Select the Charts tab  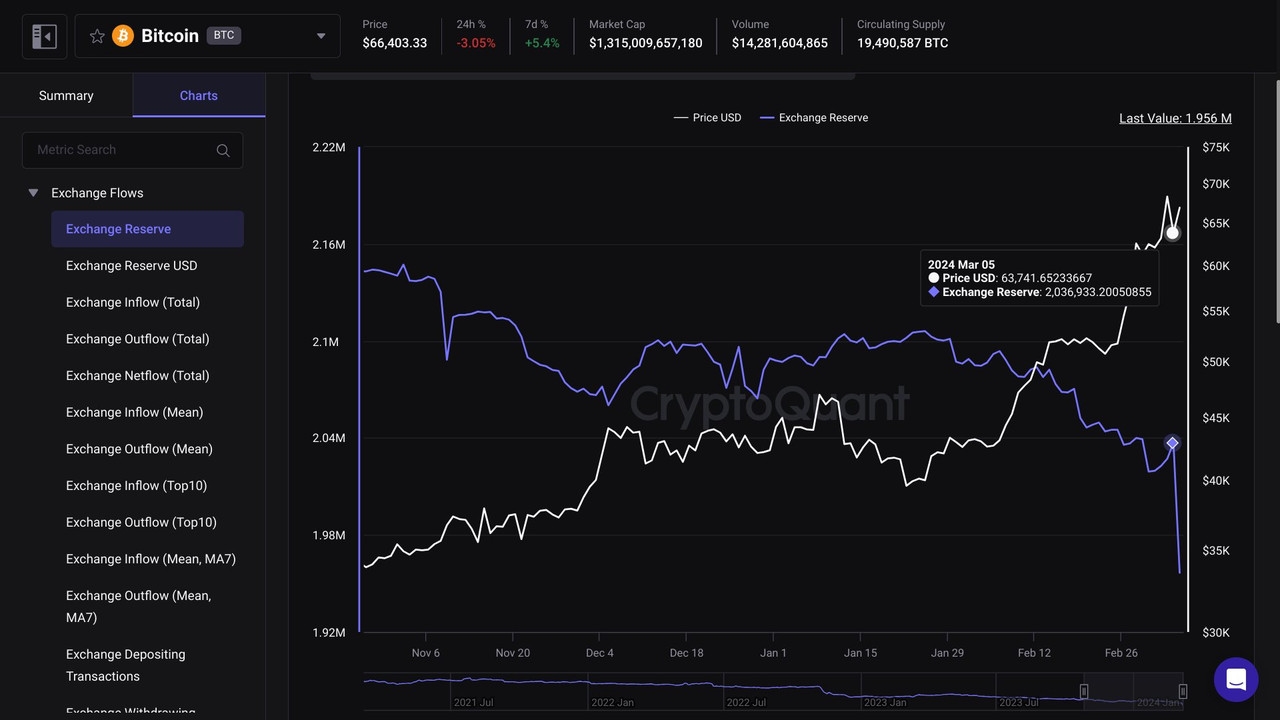(x=199, y=96)
